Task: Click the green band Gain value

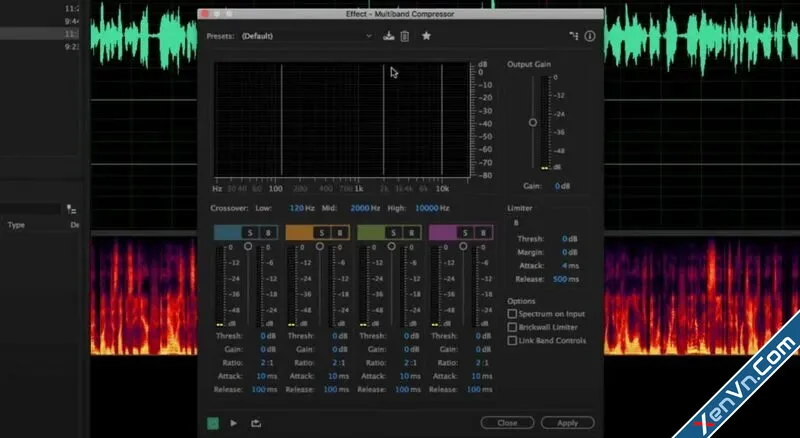Action: [411, 349]
